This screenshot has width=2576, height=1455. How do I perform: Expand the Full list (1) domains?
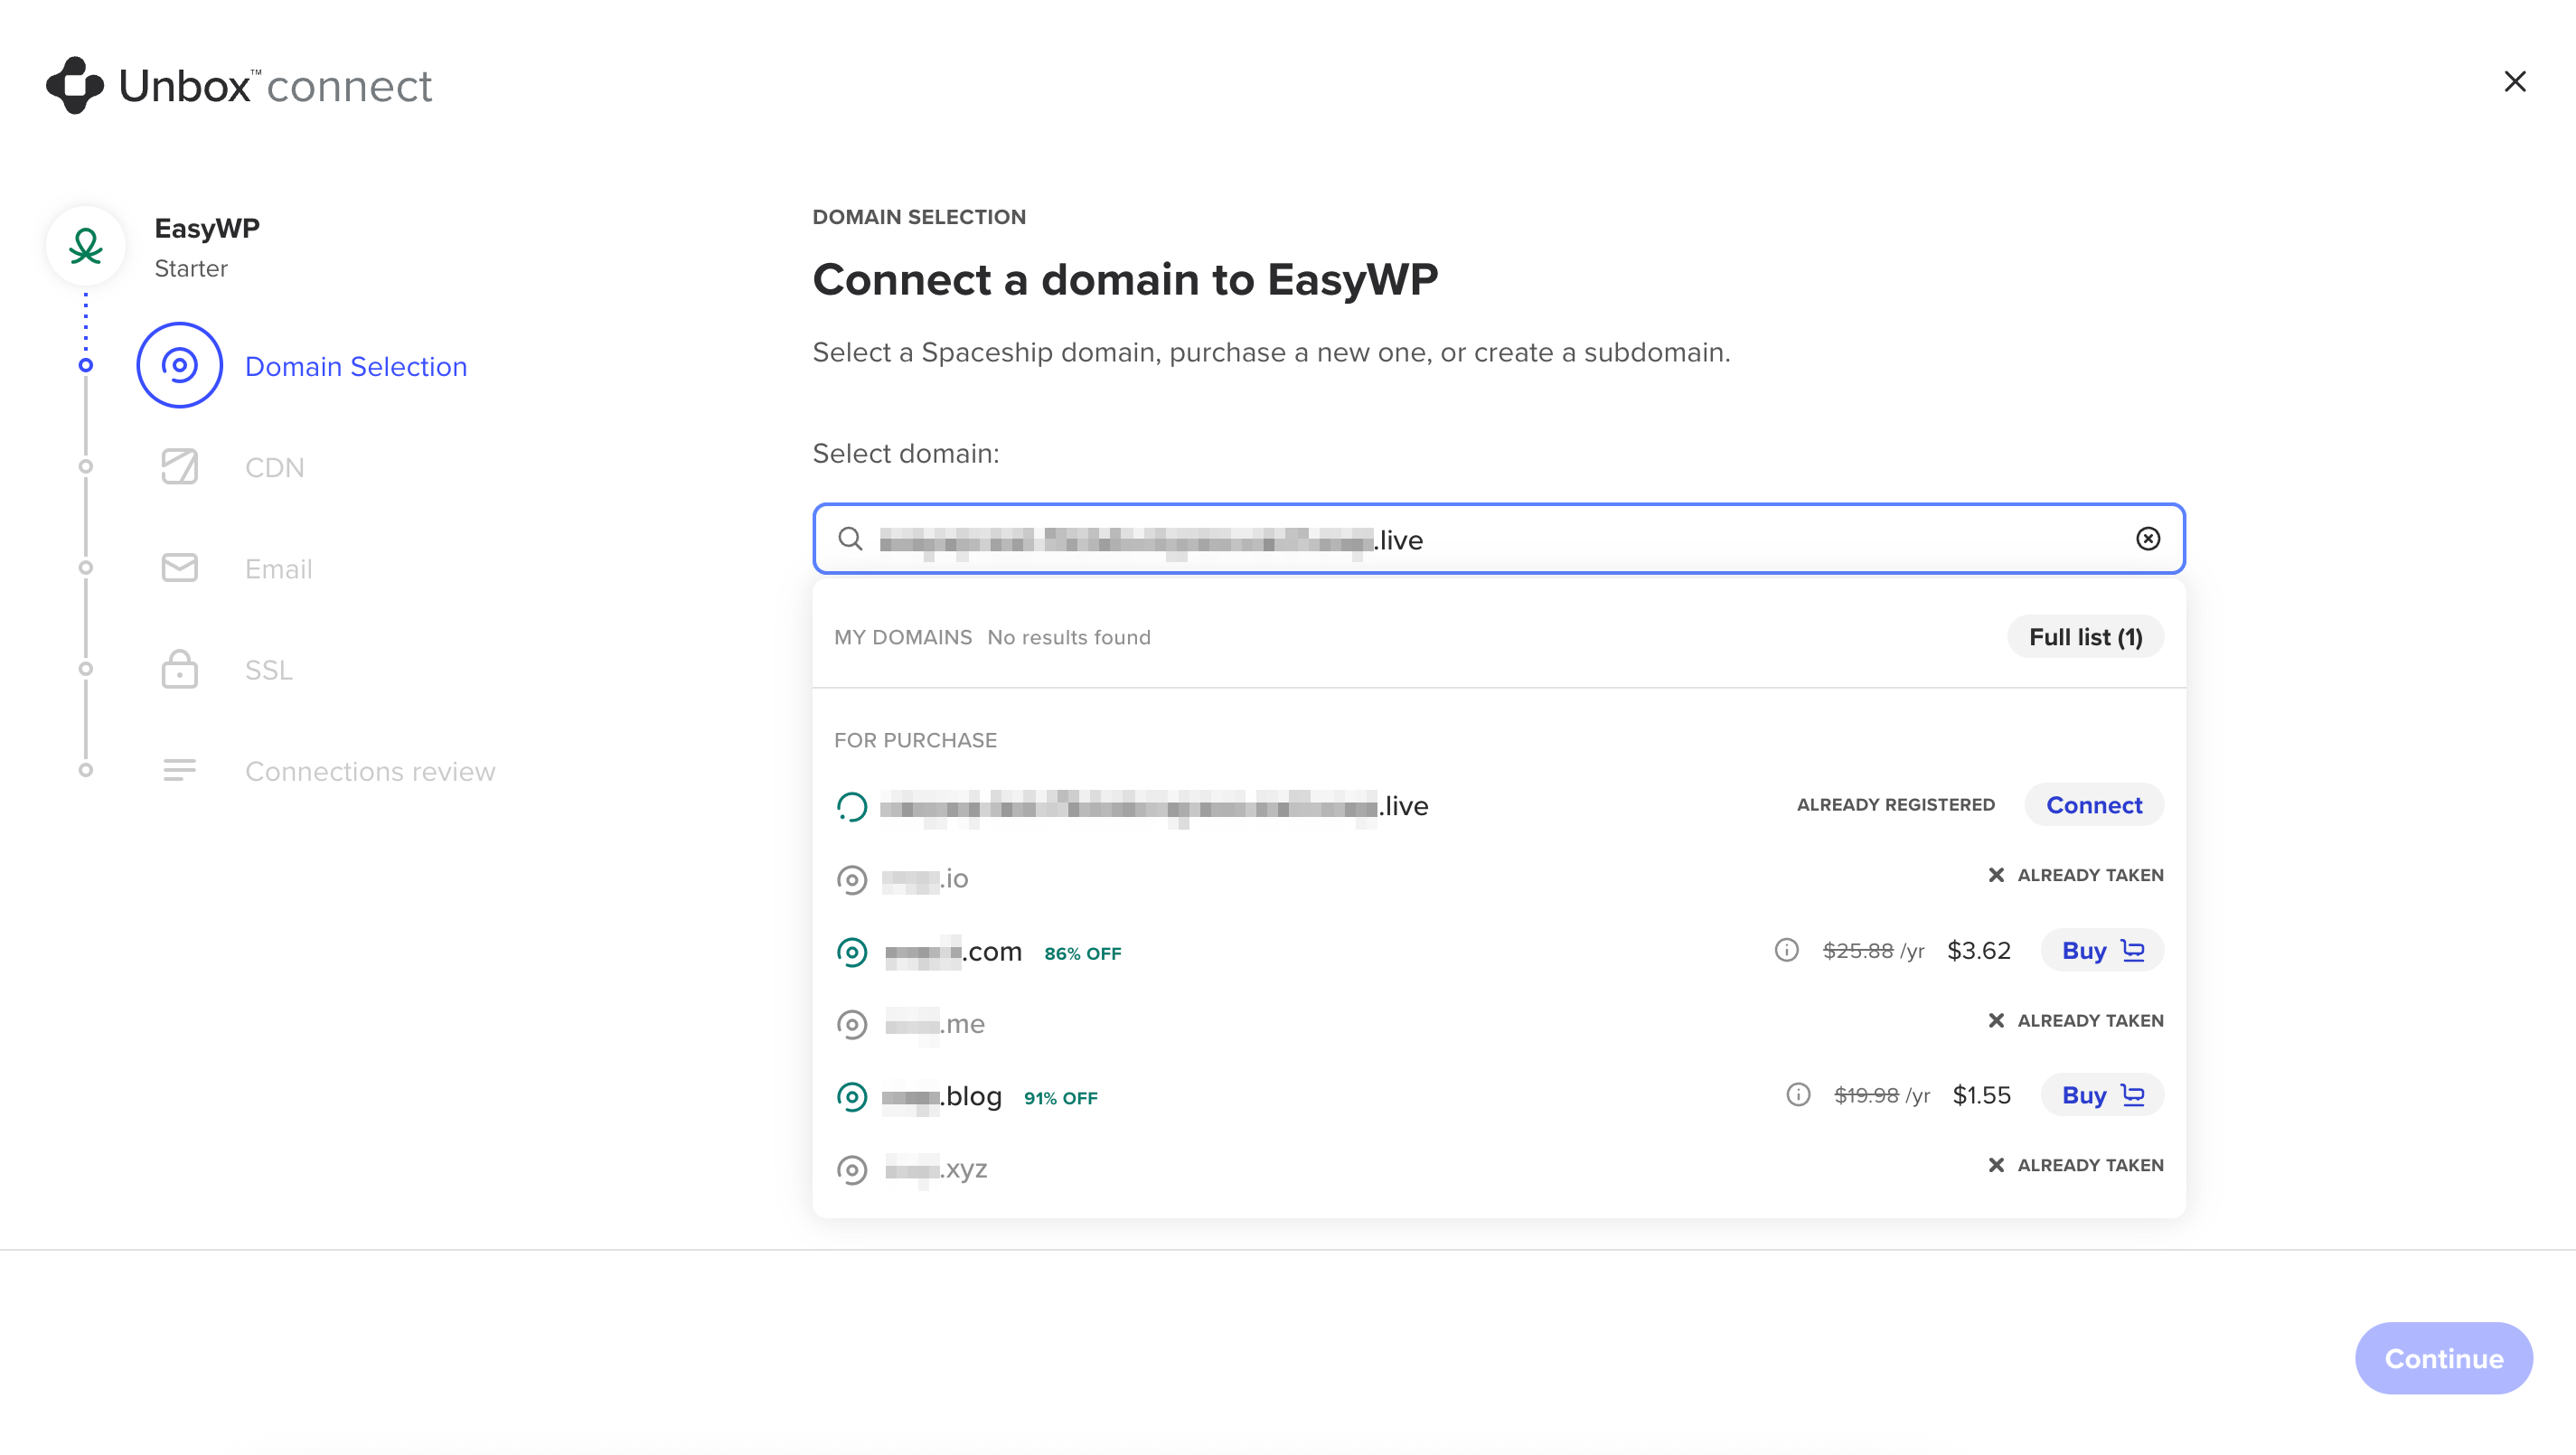tap(2085, 637)
